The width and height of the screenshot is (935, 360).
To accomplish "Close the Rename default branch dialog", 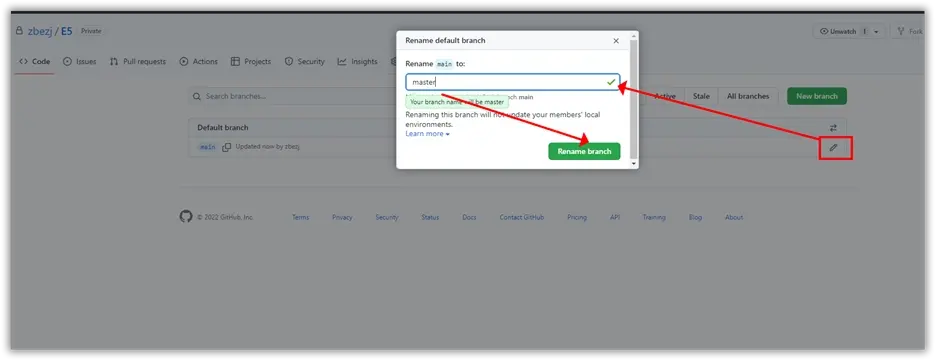I will coord(616,41).
